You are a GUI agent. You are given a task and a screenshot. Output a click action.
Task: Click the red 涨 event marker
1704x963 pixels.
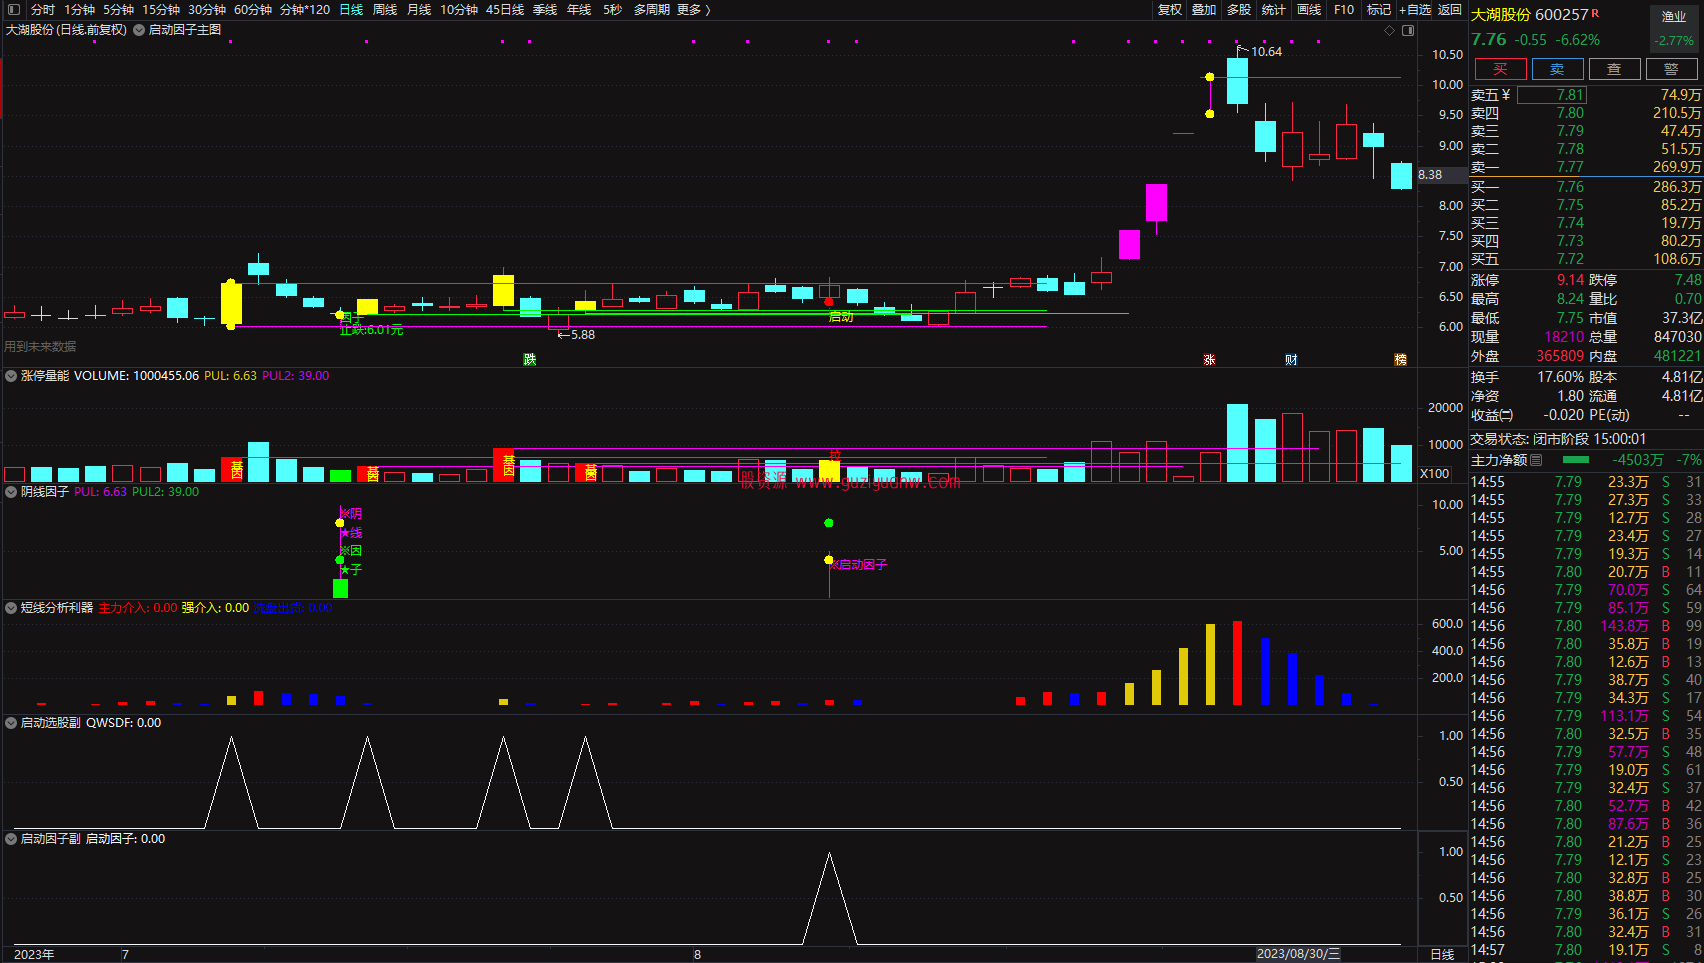coord(1209,360)
